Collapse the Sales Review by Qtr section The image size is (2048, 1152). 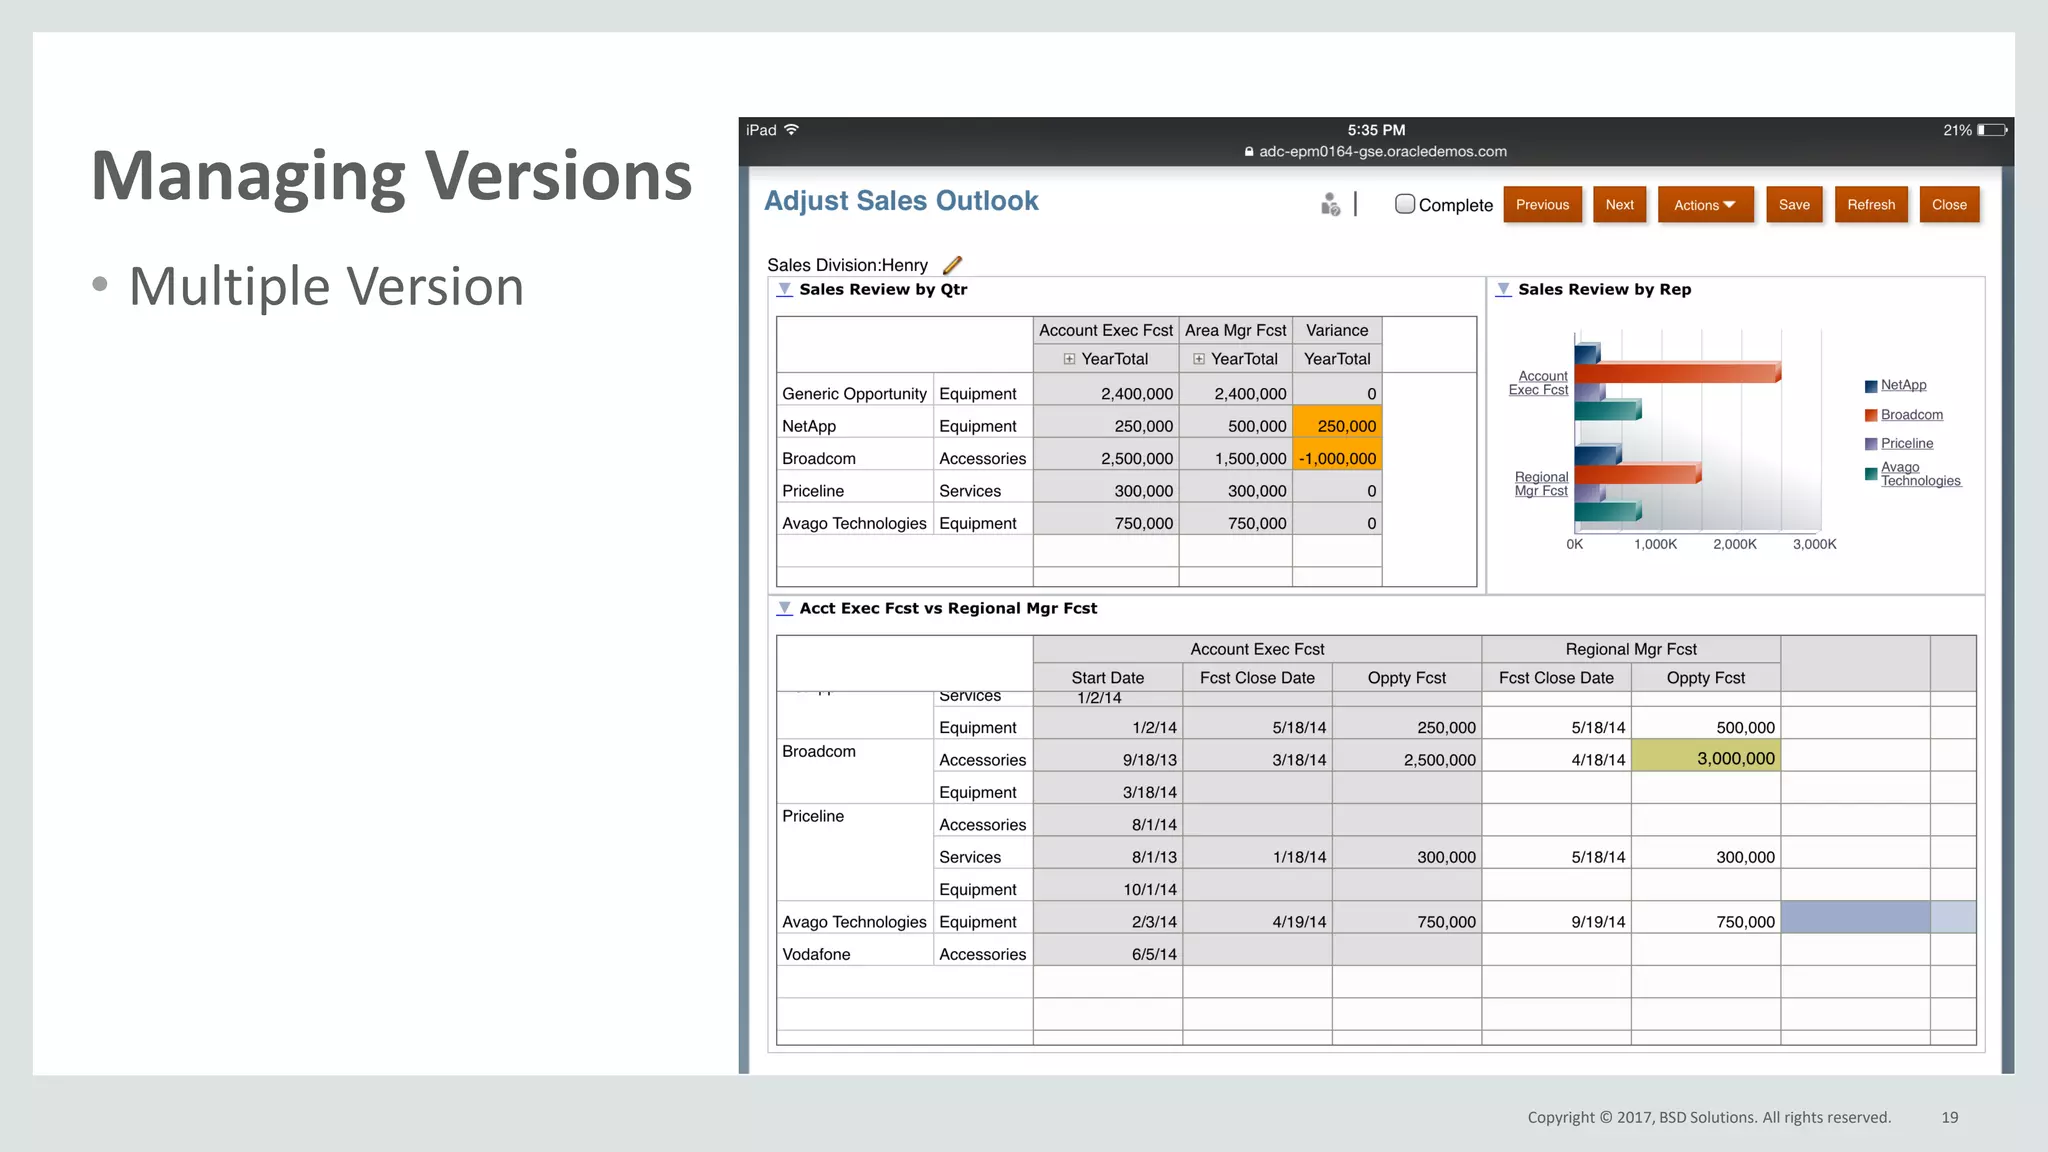[785, 290]
